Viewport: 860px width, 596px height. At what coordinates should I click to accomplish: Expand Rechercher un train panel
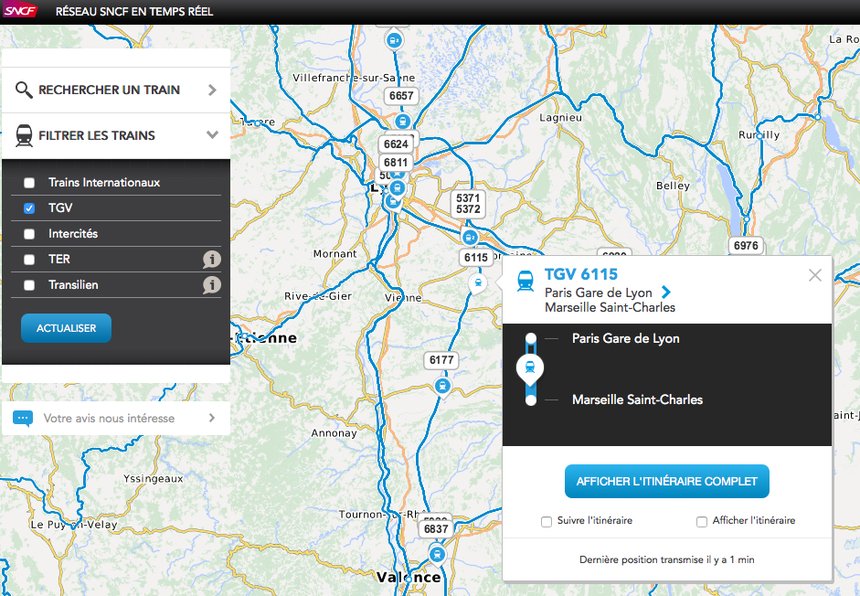tap(212, 90)
